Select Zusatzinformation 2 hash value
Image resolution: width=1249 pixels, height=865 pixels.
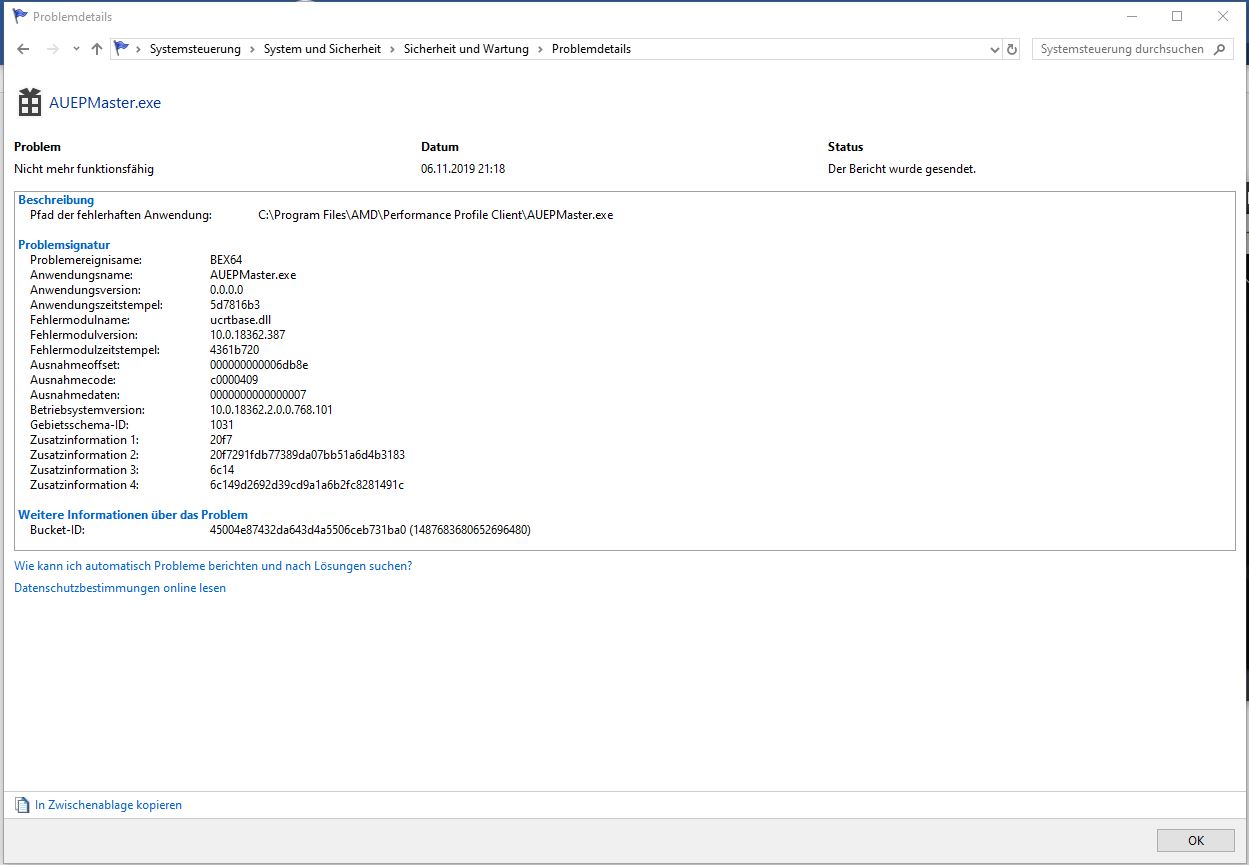307,455
